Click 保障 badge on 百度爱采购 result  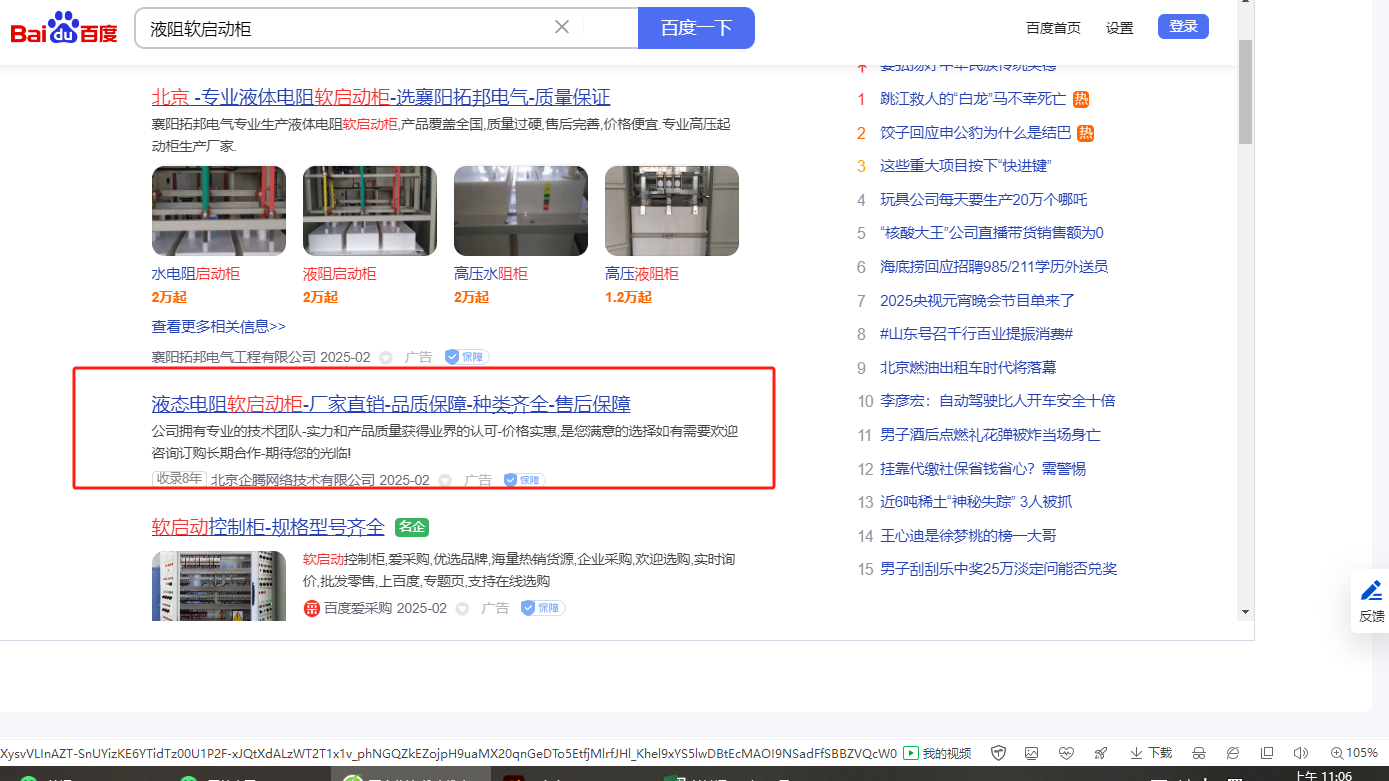click(543, 608)
